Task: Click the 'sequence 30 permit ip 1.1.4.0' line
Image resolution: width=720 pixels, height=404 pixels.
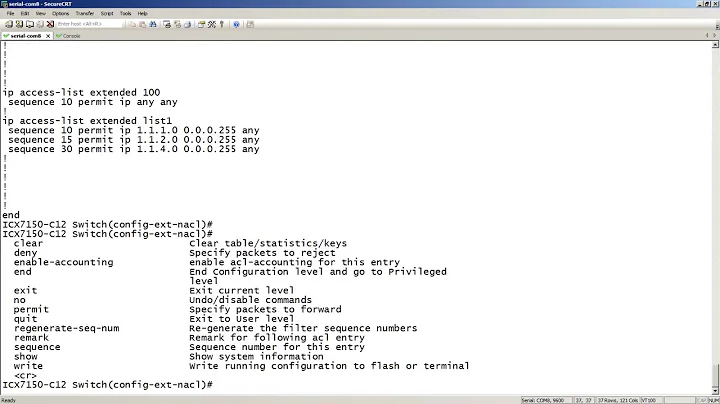Action: pos(134,149)
